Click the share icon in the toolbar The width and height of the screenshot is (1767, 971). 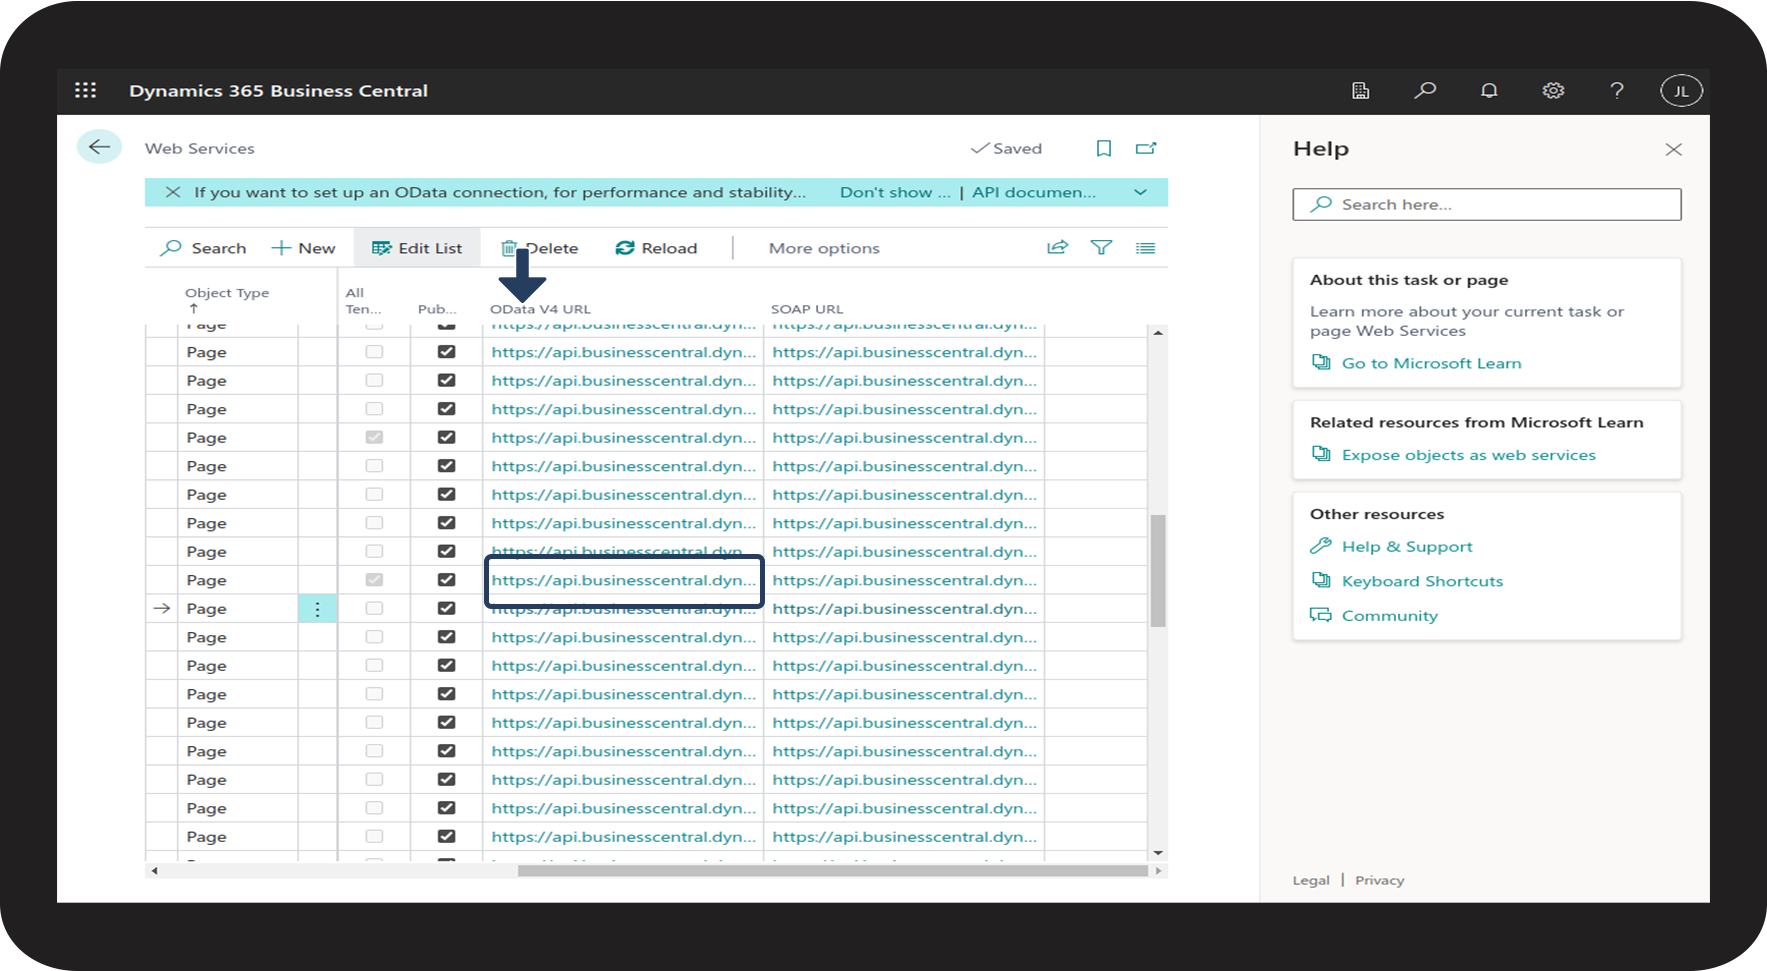(1057, 247)
